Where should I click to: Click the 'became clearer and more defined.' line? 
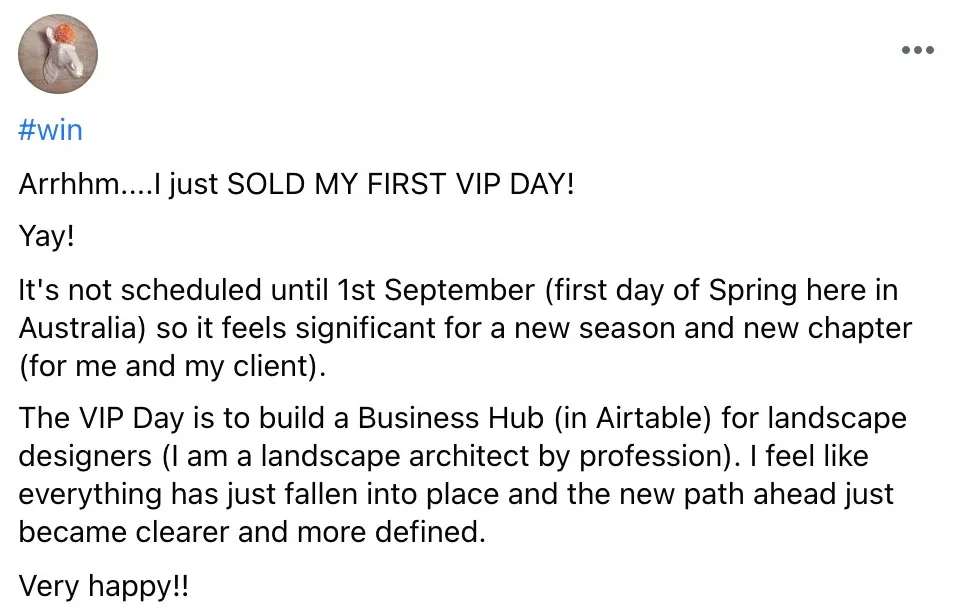(x=252, y=532)
